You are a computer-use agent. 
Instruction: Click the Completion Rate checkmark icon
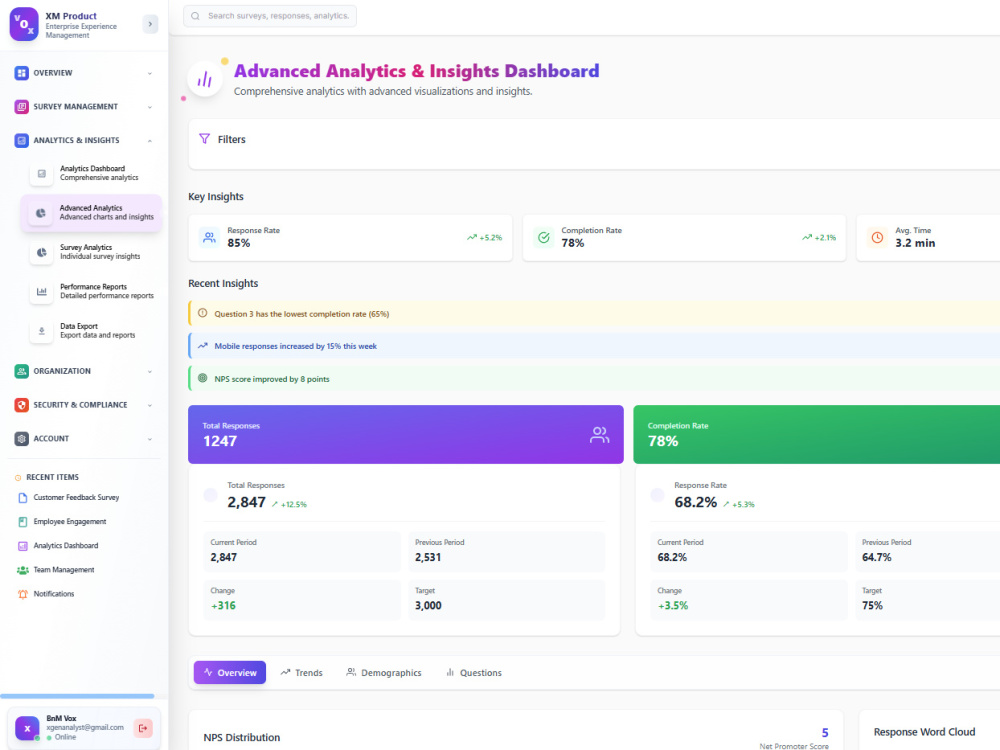point(543,237)
